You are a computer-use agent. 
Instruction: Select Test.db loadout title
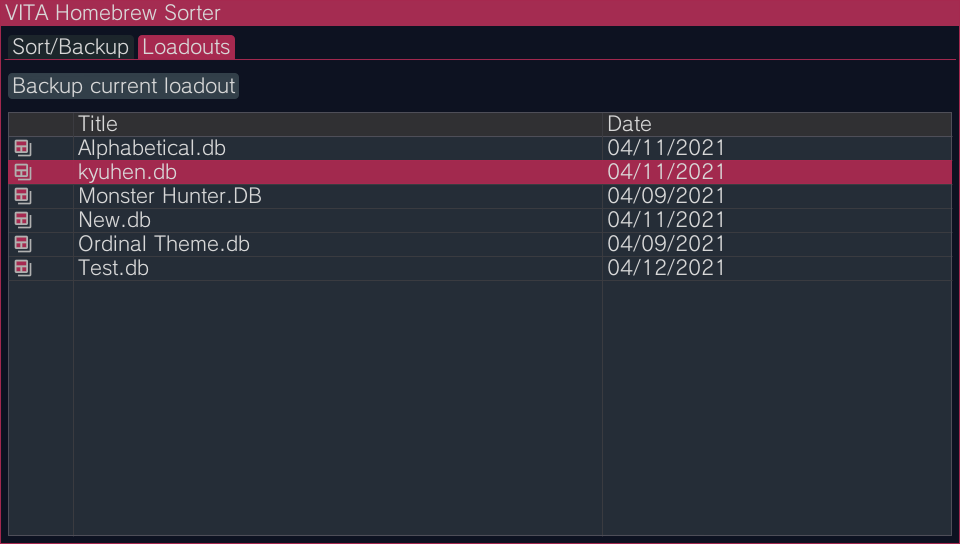[113, 268]
